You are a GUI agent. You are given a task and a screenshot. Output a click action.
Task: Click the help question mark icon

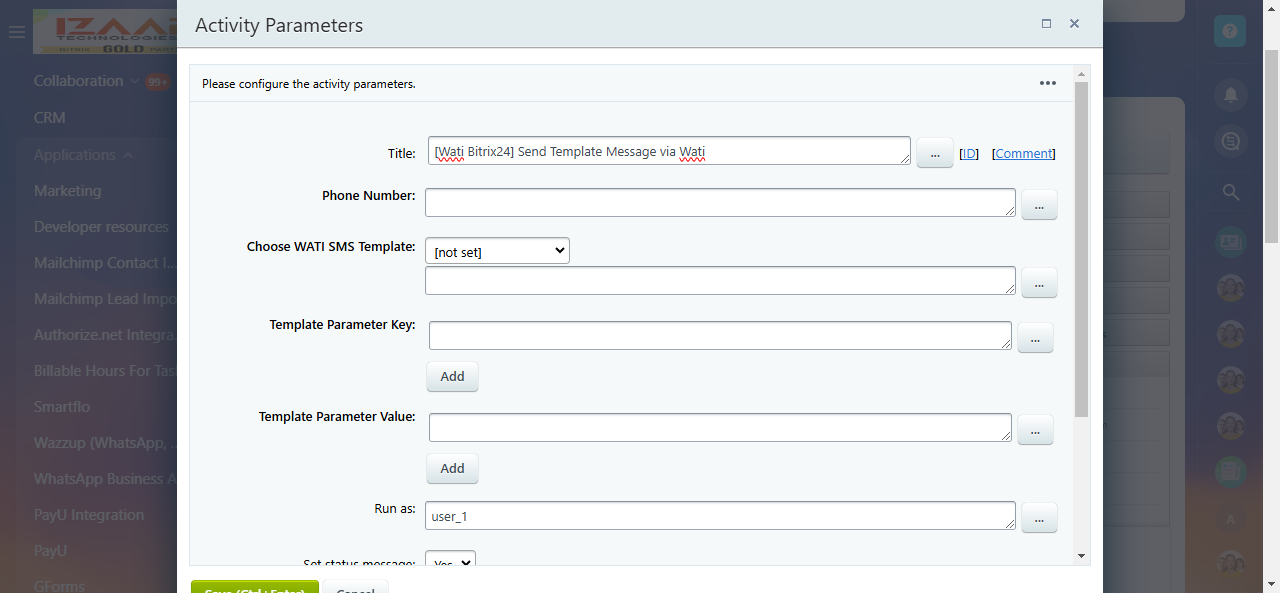click(1229, 32)
